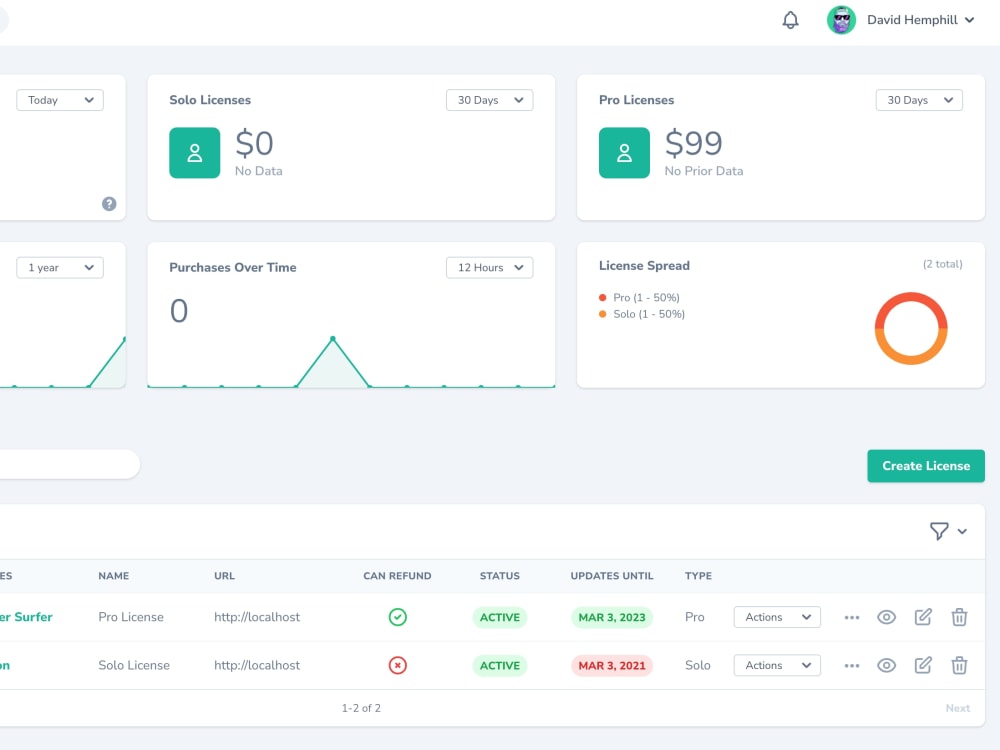The image size is (1000, 750).
Task: Click the green refund check for Pro License
Action: pos(397,617)
